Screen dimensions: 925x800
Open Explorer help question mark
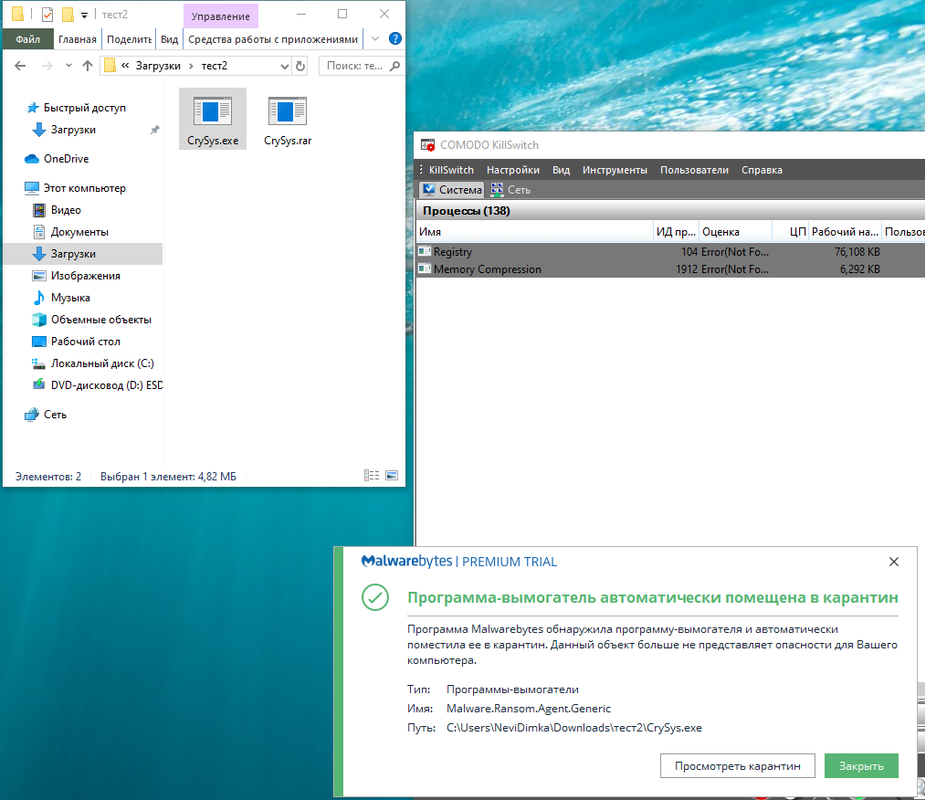click(395, 39)
